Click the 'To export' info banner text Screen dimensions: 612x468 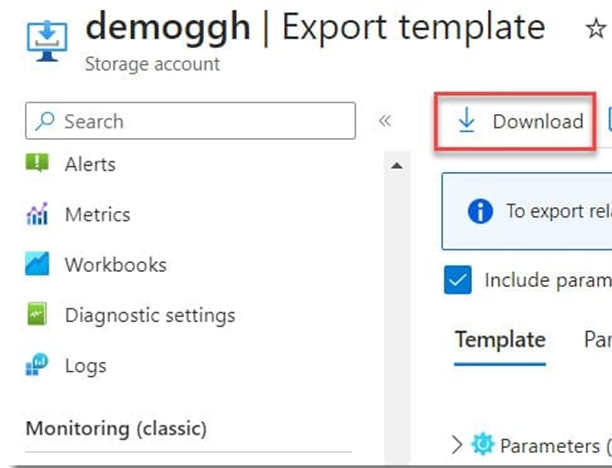tap(559, 211)
